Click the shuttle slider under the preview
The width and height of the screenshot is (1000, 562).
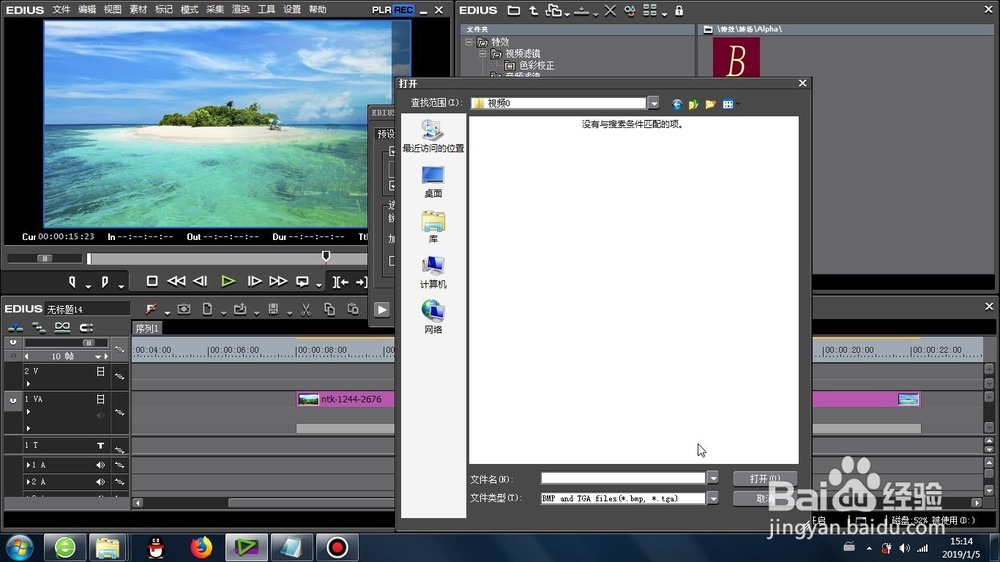tap(45, 258)
